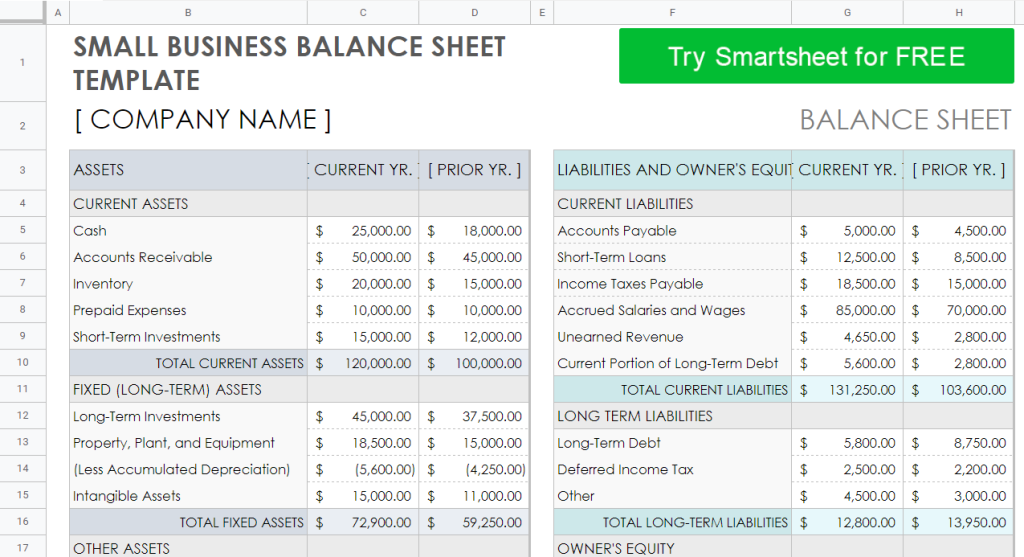Viewport: 1024px width, 557px height.
Task: Select Less Accumulated Depreciation current value
Action: [x=363, y=469]
